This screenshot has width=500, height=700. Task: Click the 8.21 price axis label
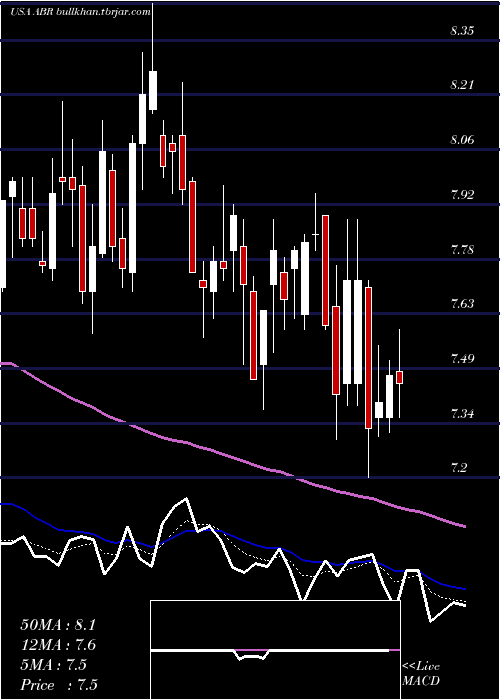462,85
